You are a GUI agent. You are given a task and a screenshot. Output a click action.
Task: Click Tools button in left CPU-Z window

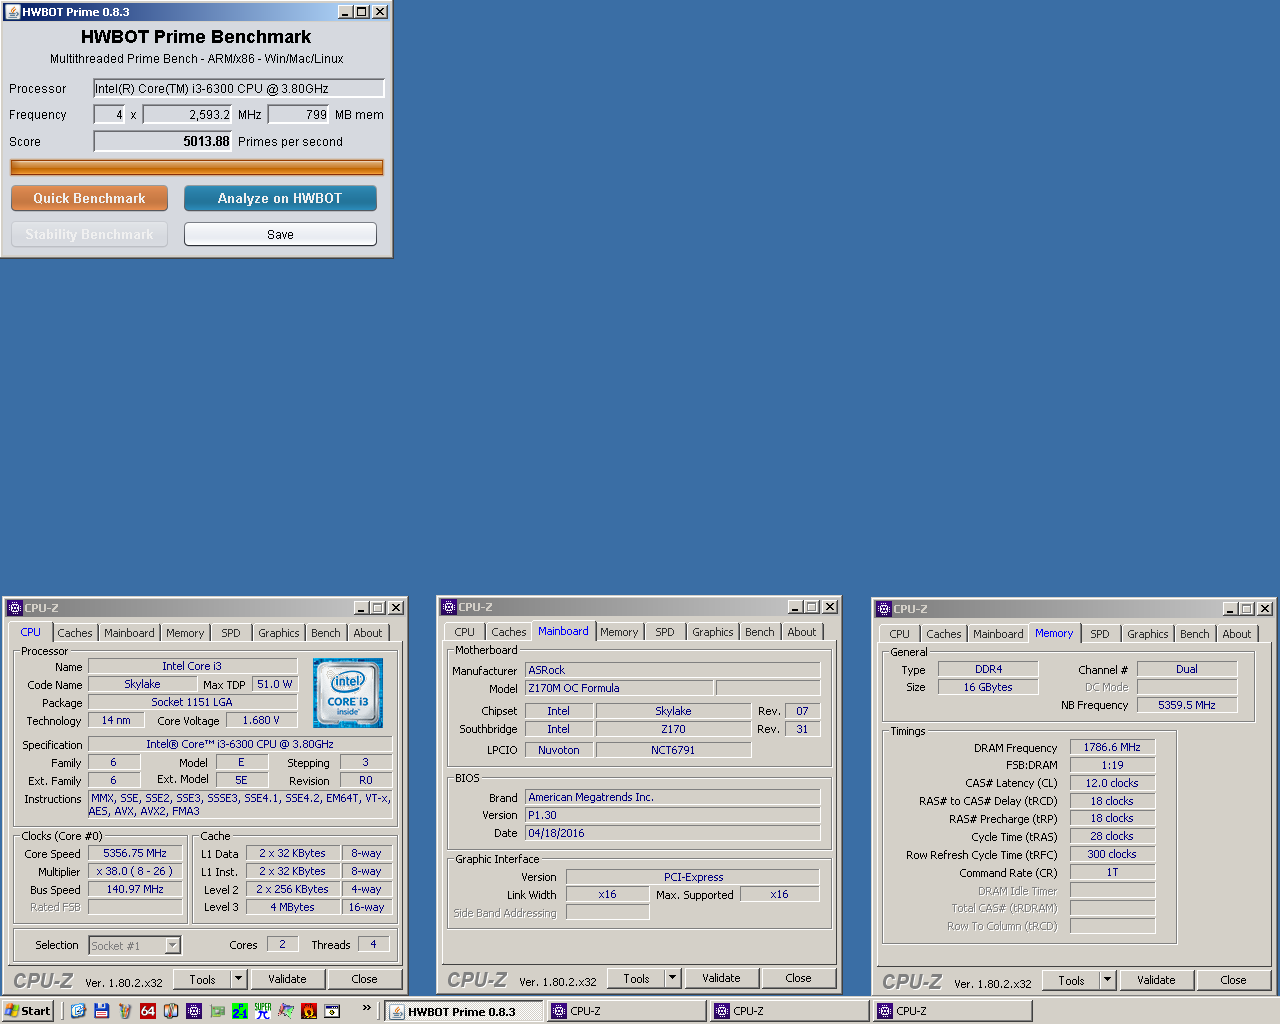202,979
